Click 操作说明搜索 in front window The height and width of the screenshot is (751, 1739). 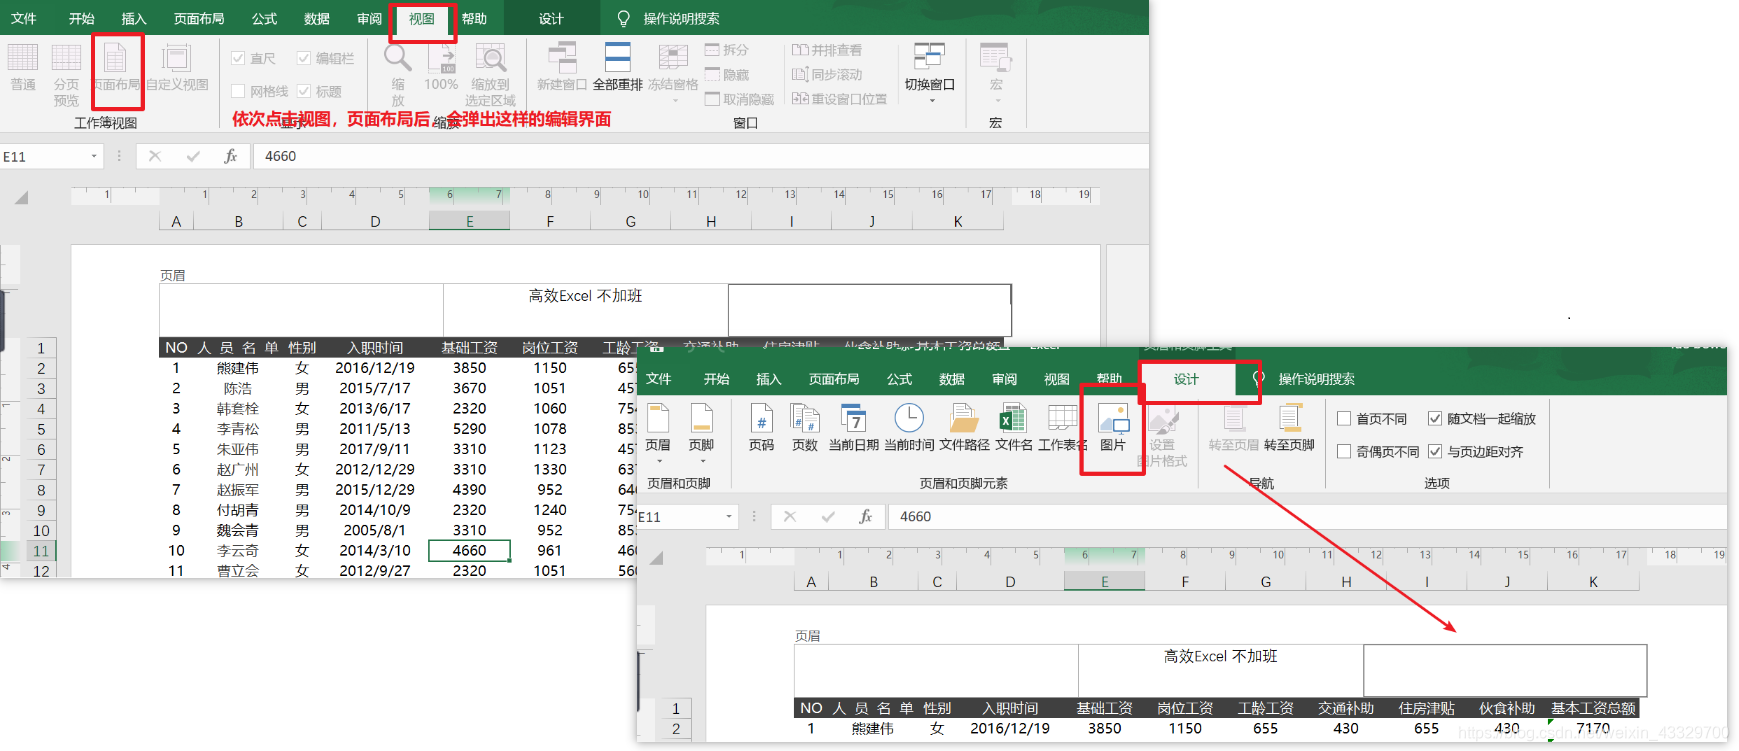point(1316,379)
